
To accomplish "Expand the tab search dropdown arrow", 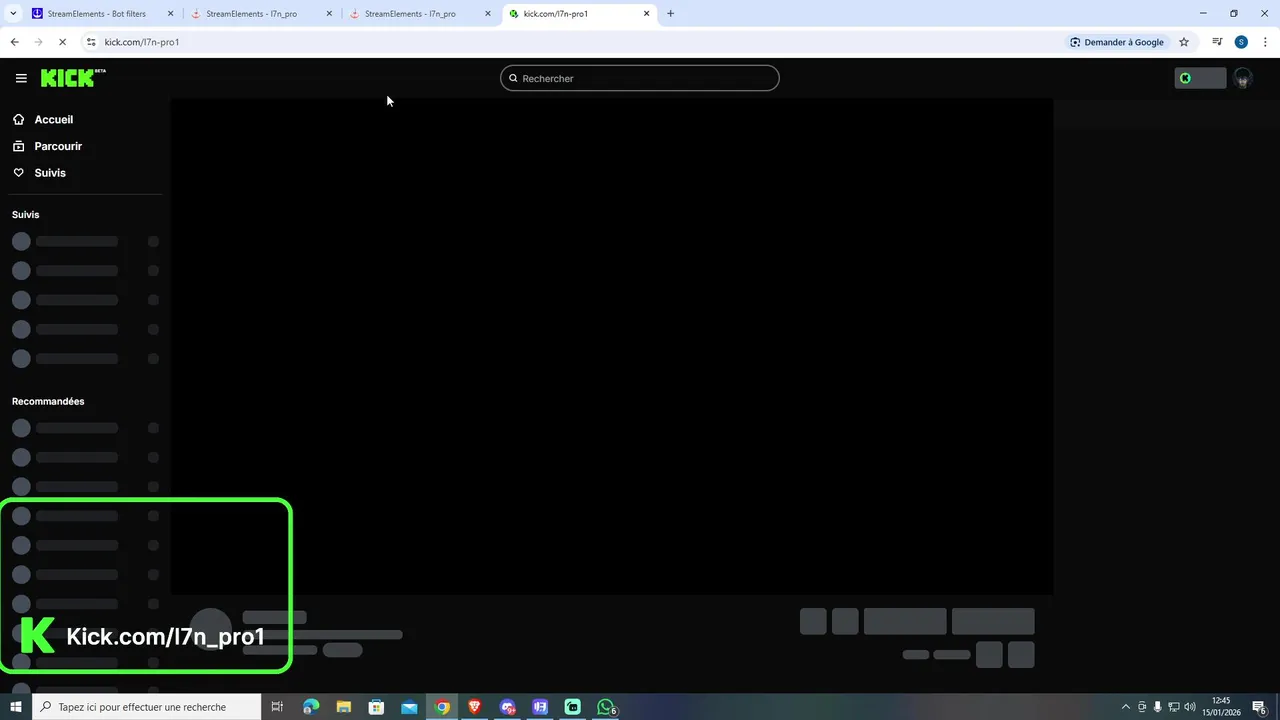I will pos(13,14).
